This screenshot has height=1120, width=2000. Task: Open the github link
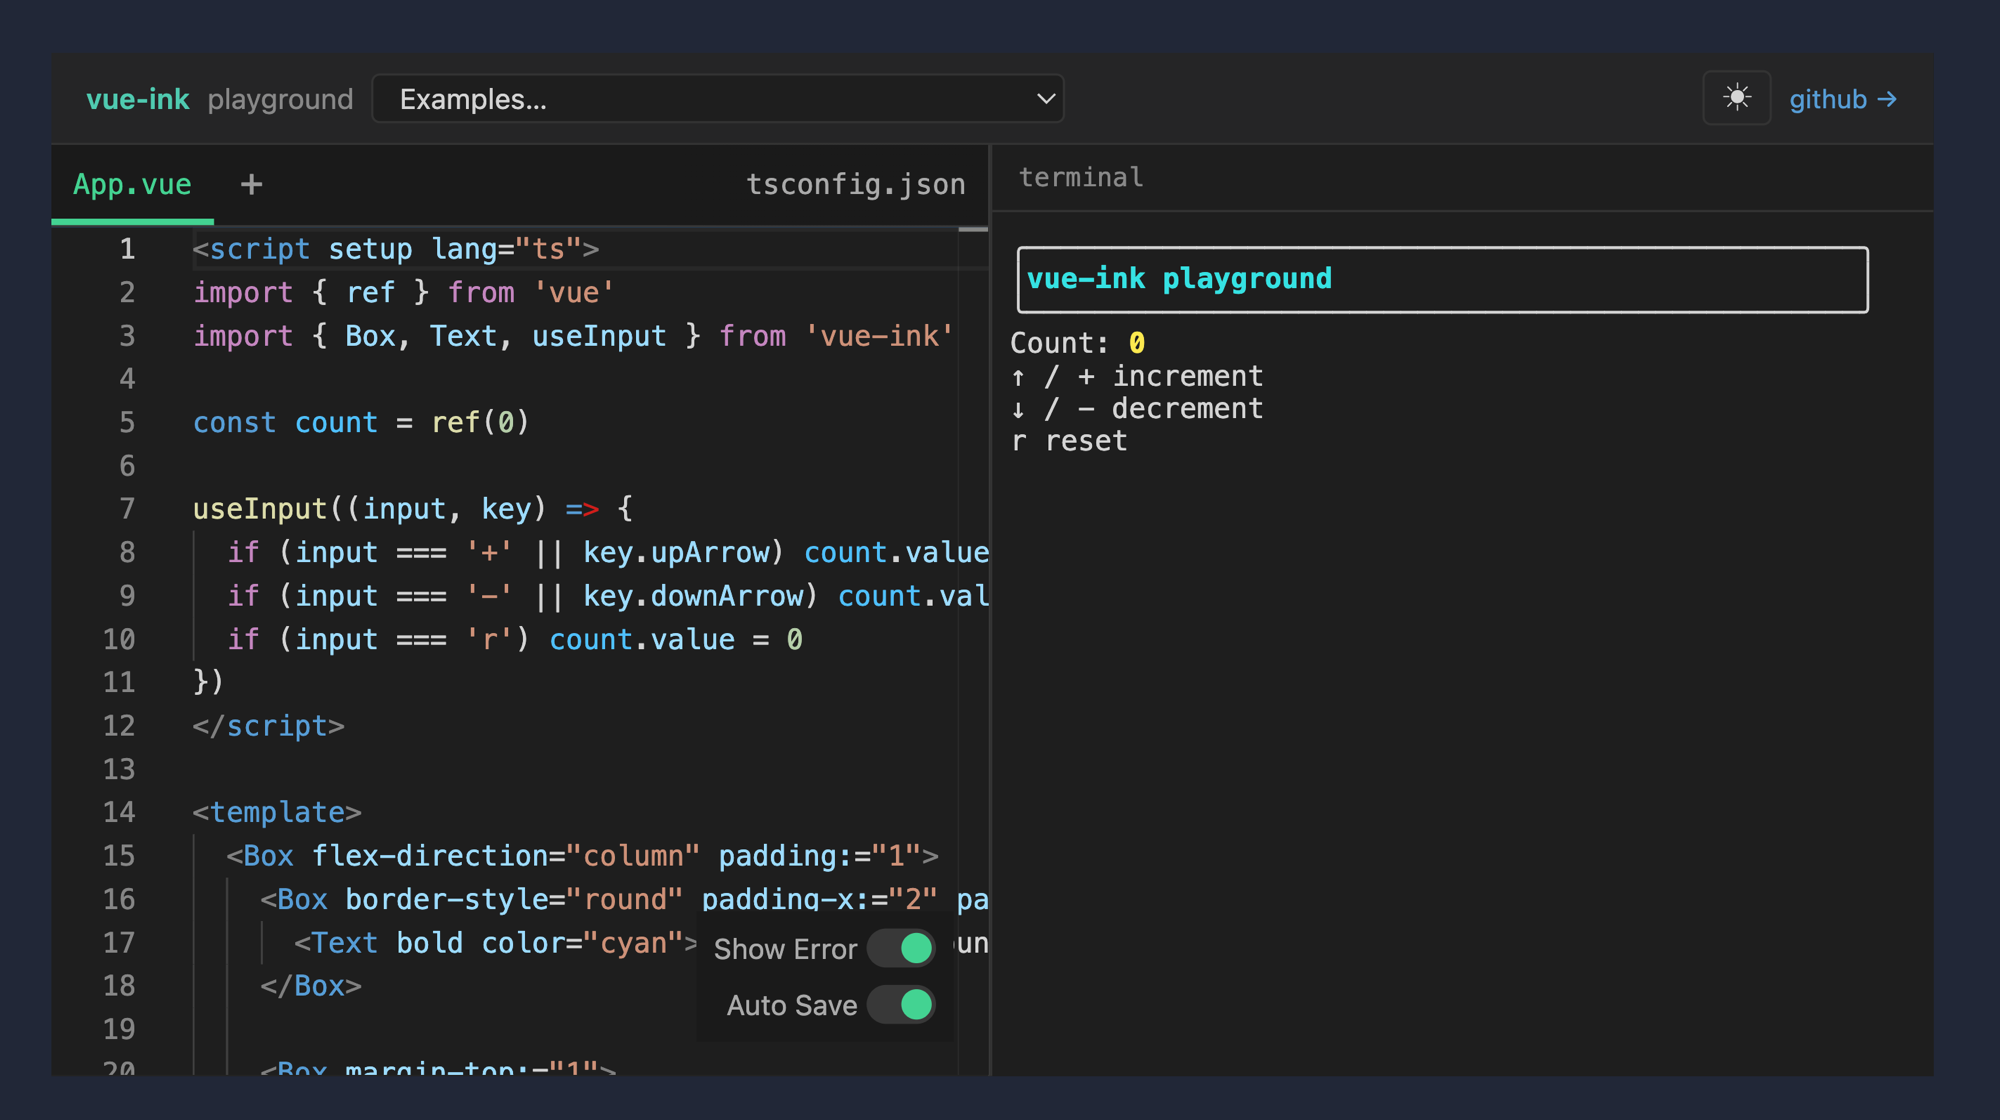coord(1843,99)
